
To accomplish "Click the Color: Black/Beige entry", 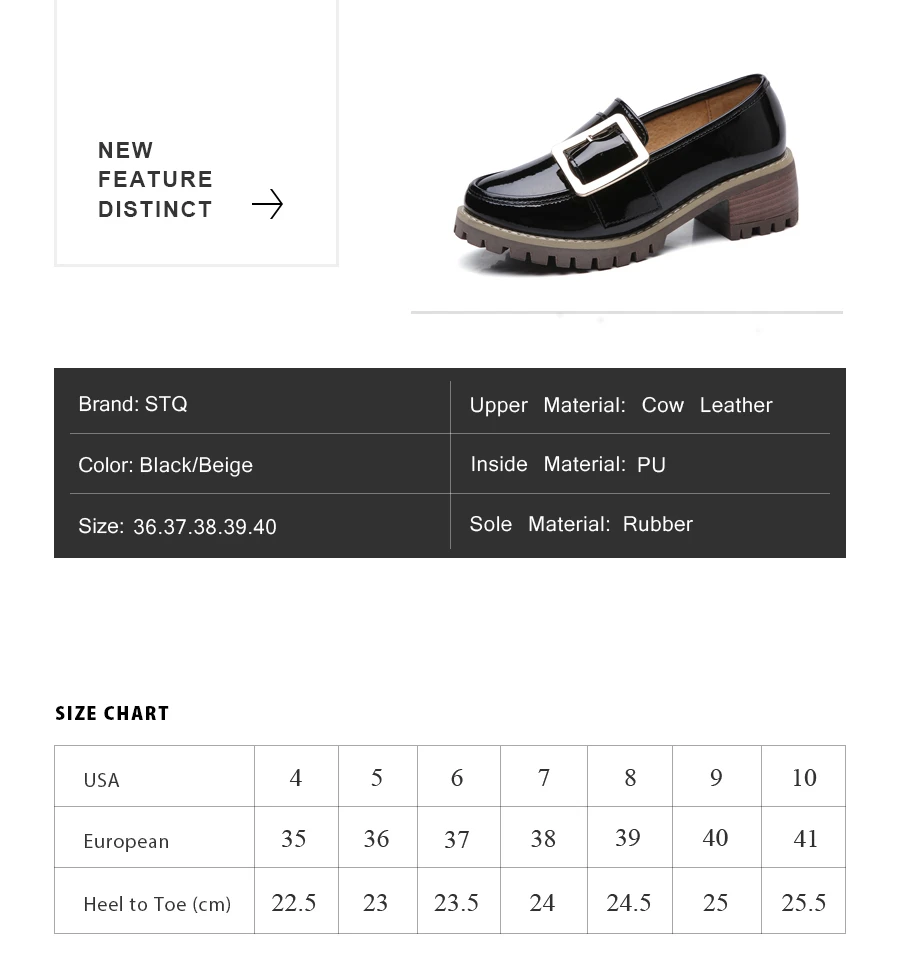I will pos(166,465).
